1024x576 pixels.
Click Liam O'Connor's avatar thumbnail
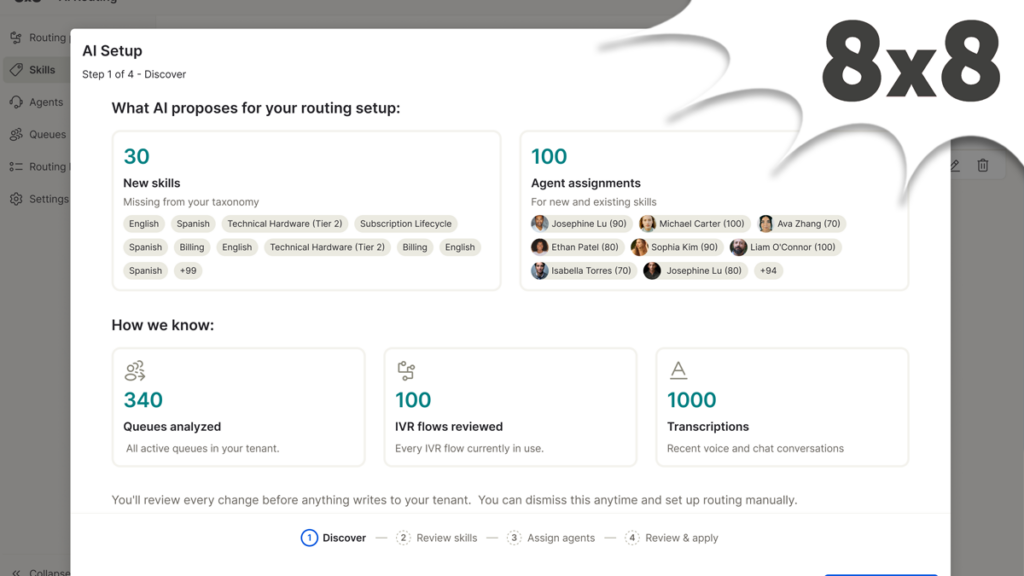point(738,247)
